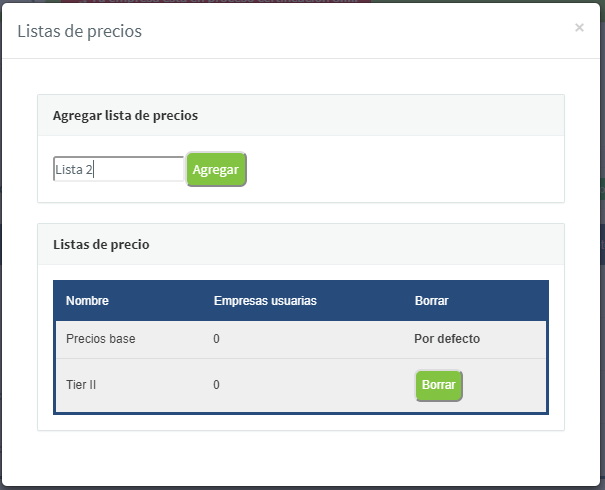Focus the Lista 2 name input field
The width and height of the screenshot is (605, 490).
118,169
